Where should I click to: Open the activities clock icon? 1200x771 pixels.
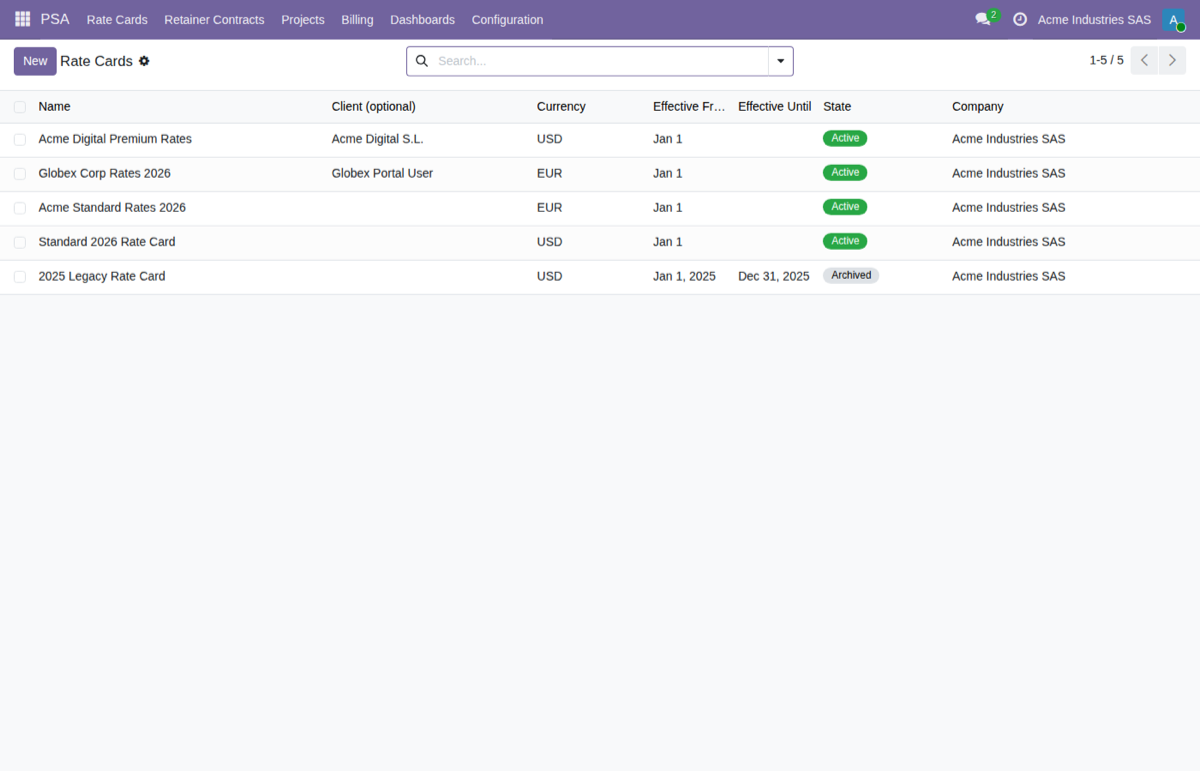[1020, 19]
